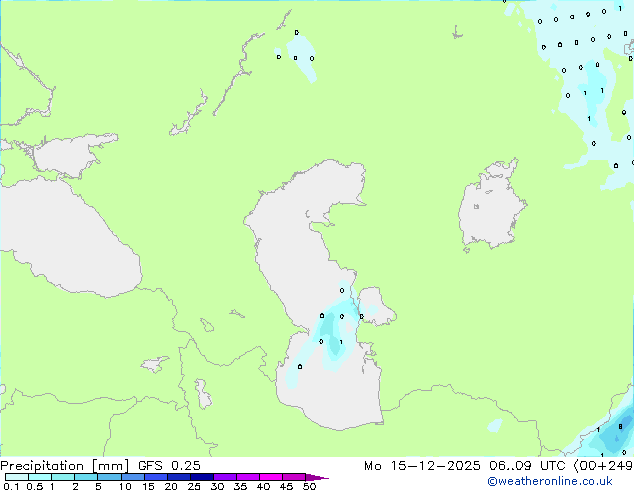Image resolution: width=634 pixels, height=490 pixels.
Task: Click the '0.1' legend scale label
Action: [x=11, y=486]
